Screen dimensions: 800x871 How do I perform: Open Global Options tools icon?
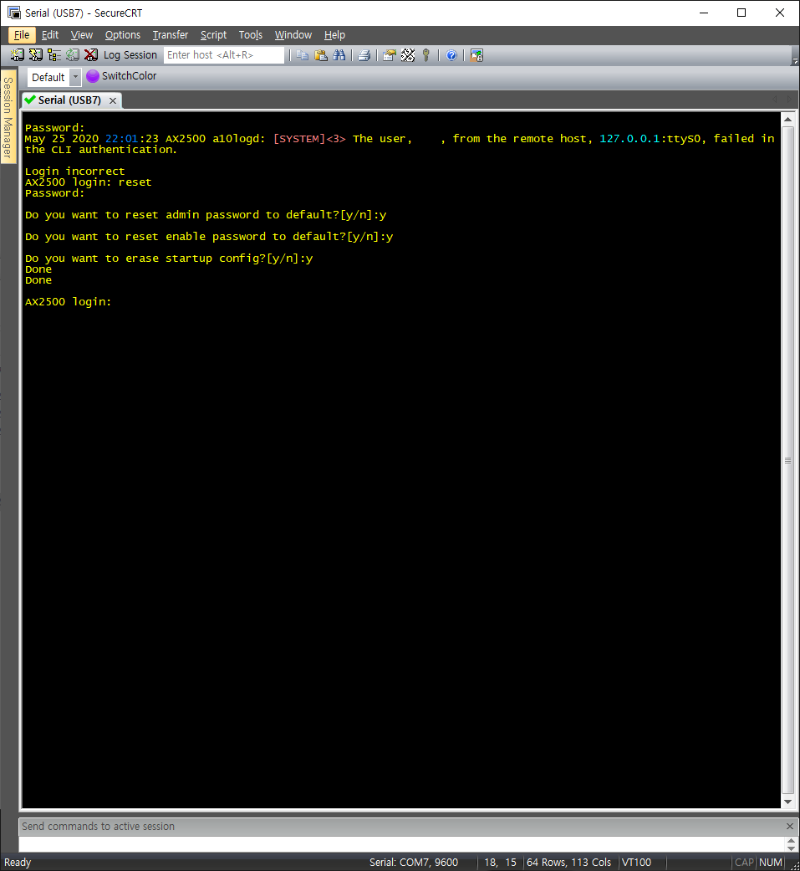click(408, 55)
